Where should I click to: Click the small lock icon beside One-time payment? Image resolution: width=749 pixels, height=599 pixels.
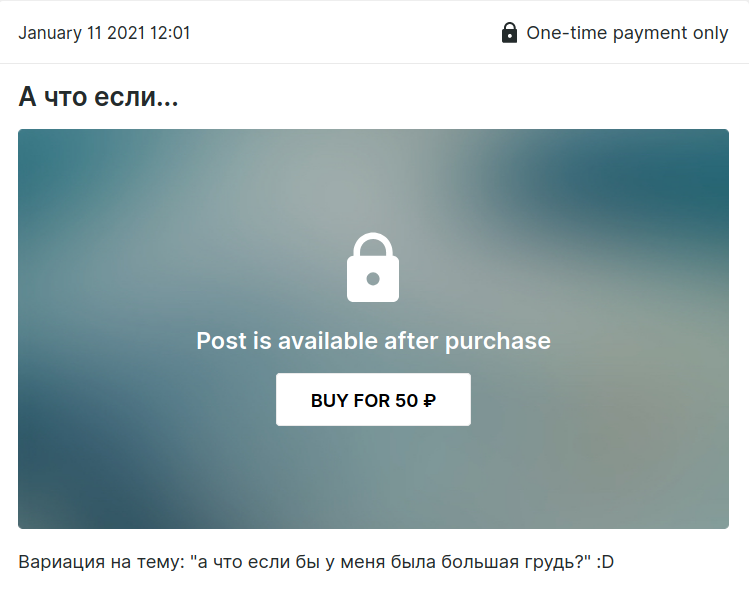tap(509, 32)
